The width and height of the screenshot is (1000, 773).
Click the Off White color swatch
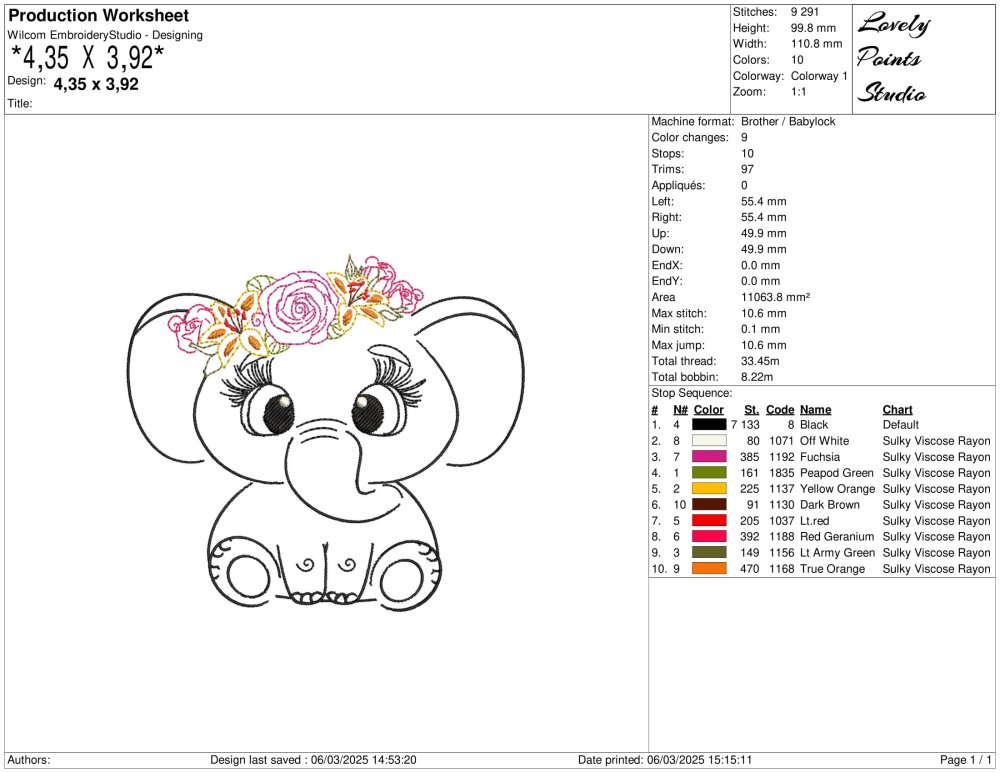tap(709, 441)
